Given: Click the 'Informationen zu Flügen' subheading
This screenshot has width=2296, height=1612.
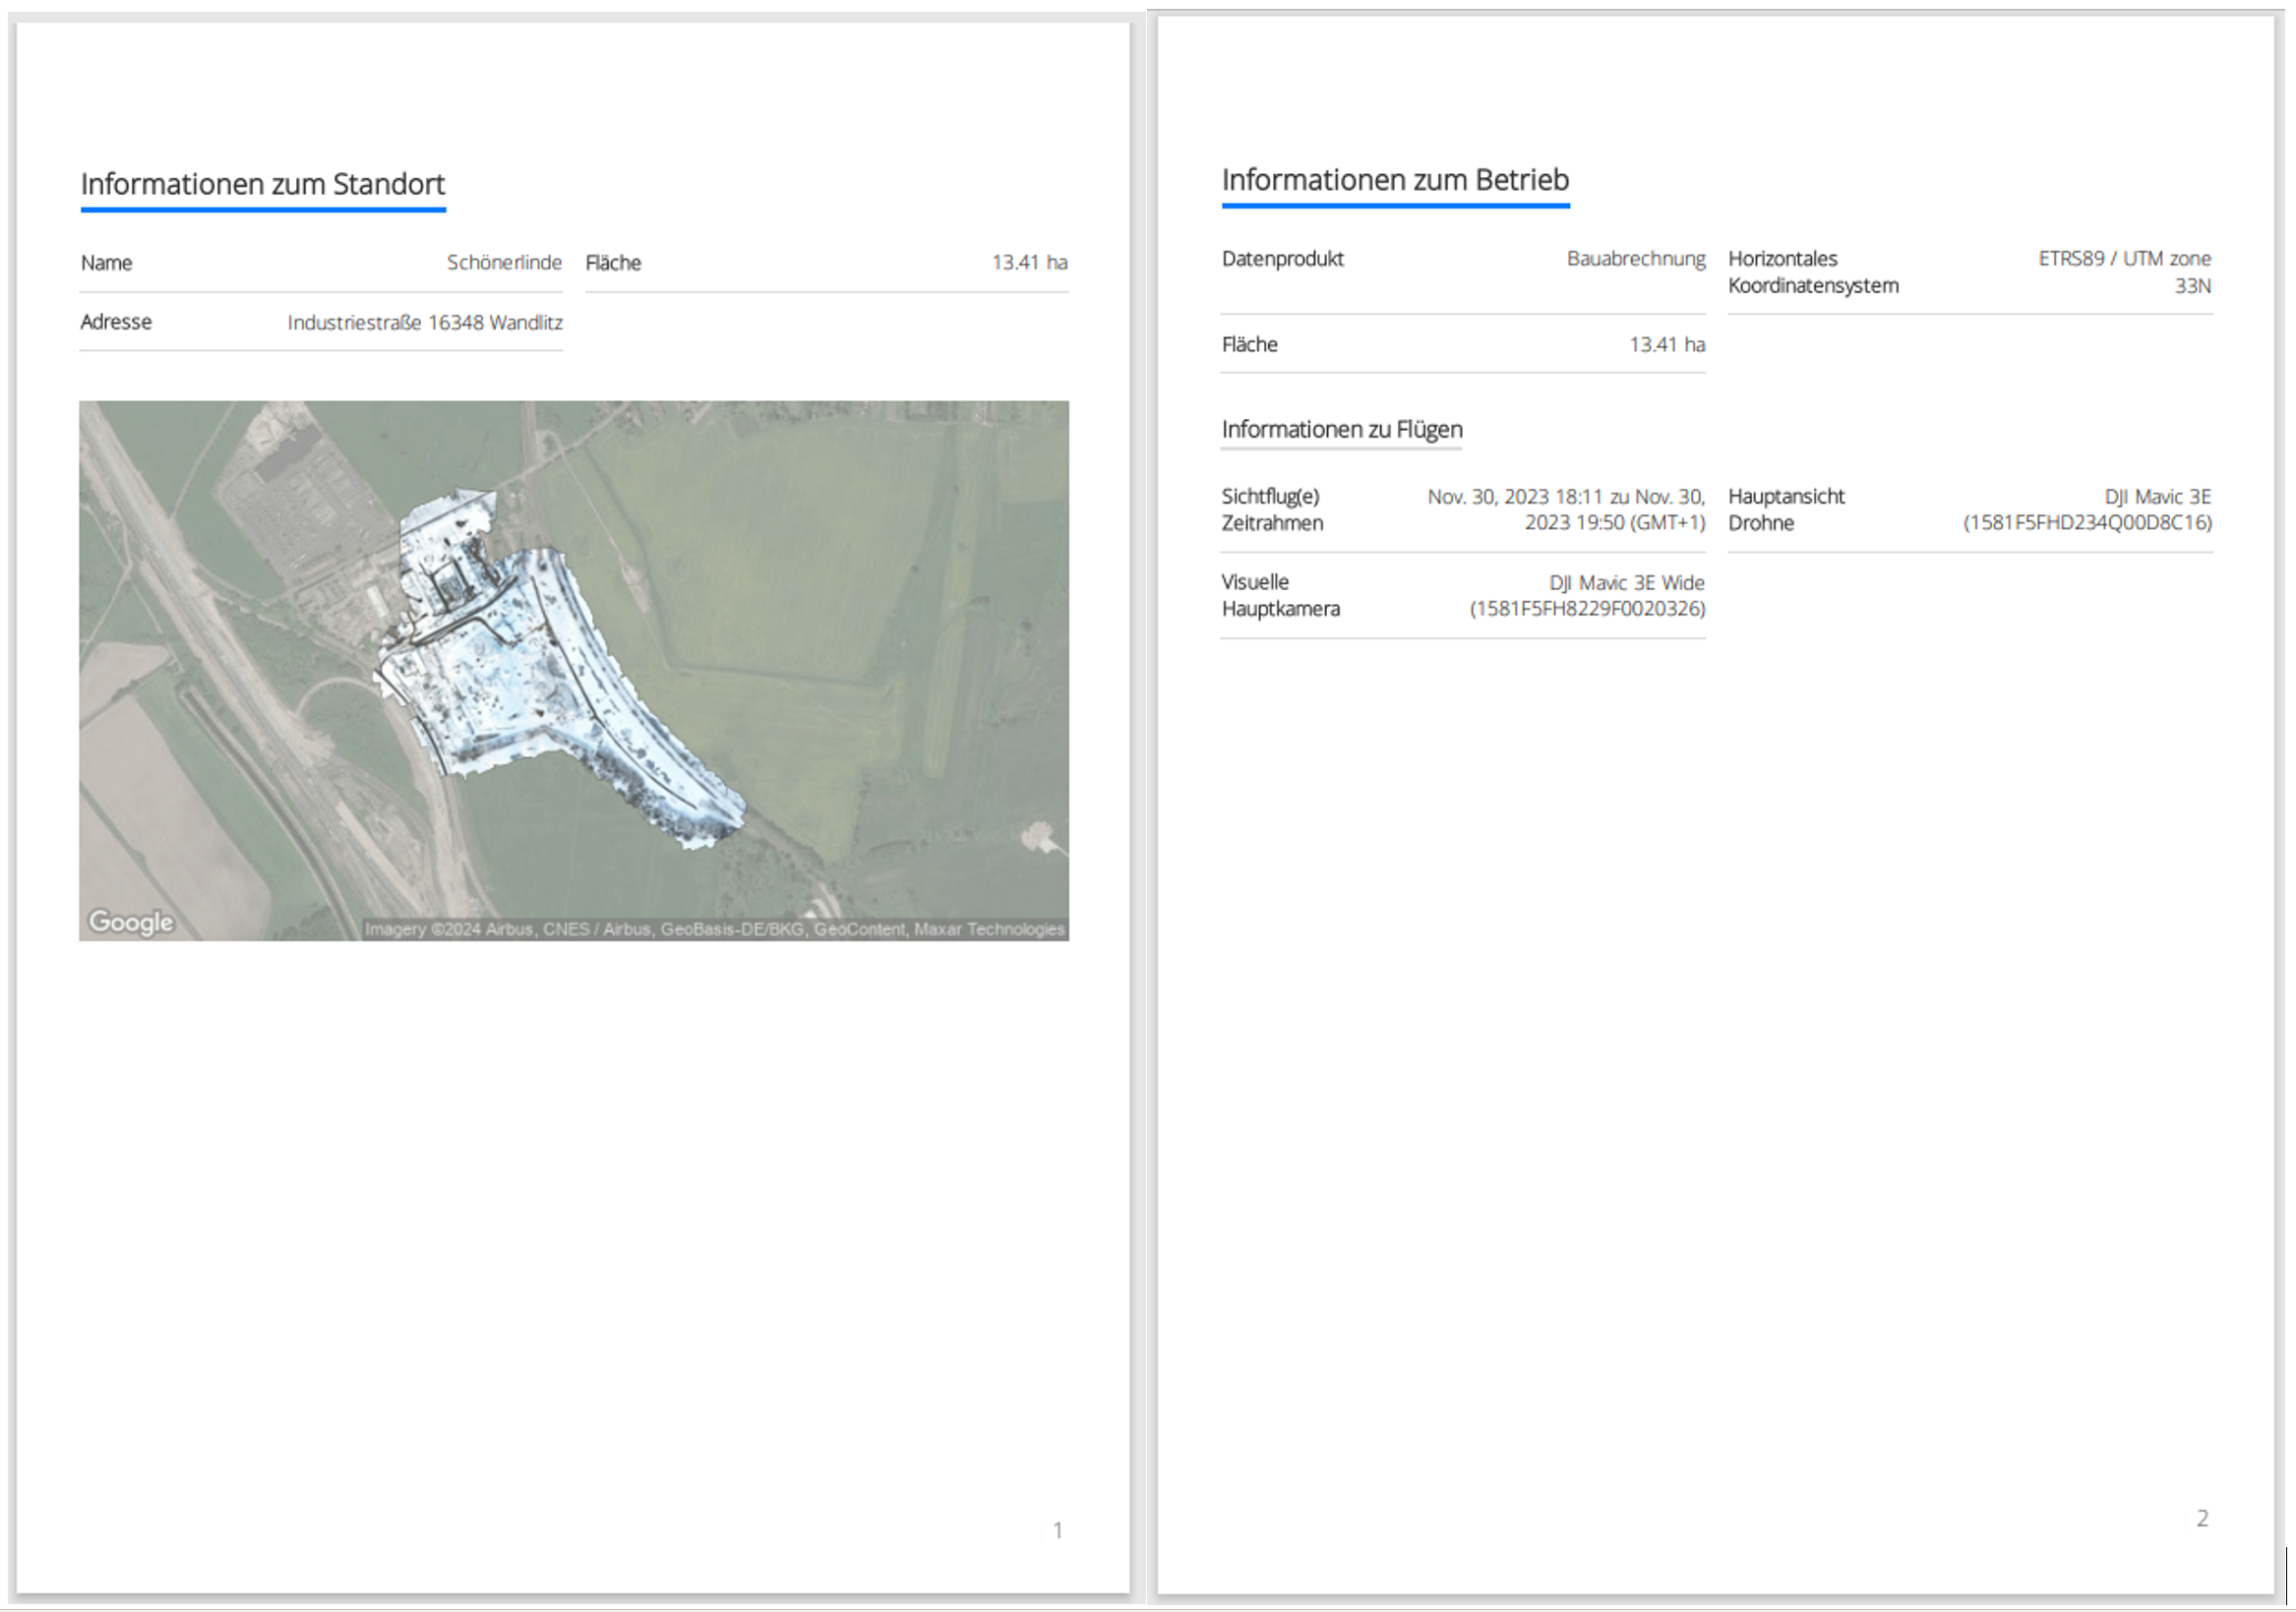Looking at the screenshot, I should [x=1341, y=429].
